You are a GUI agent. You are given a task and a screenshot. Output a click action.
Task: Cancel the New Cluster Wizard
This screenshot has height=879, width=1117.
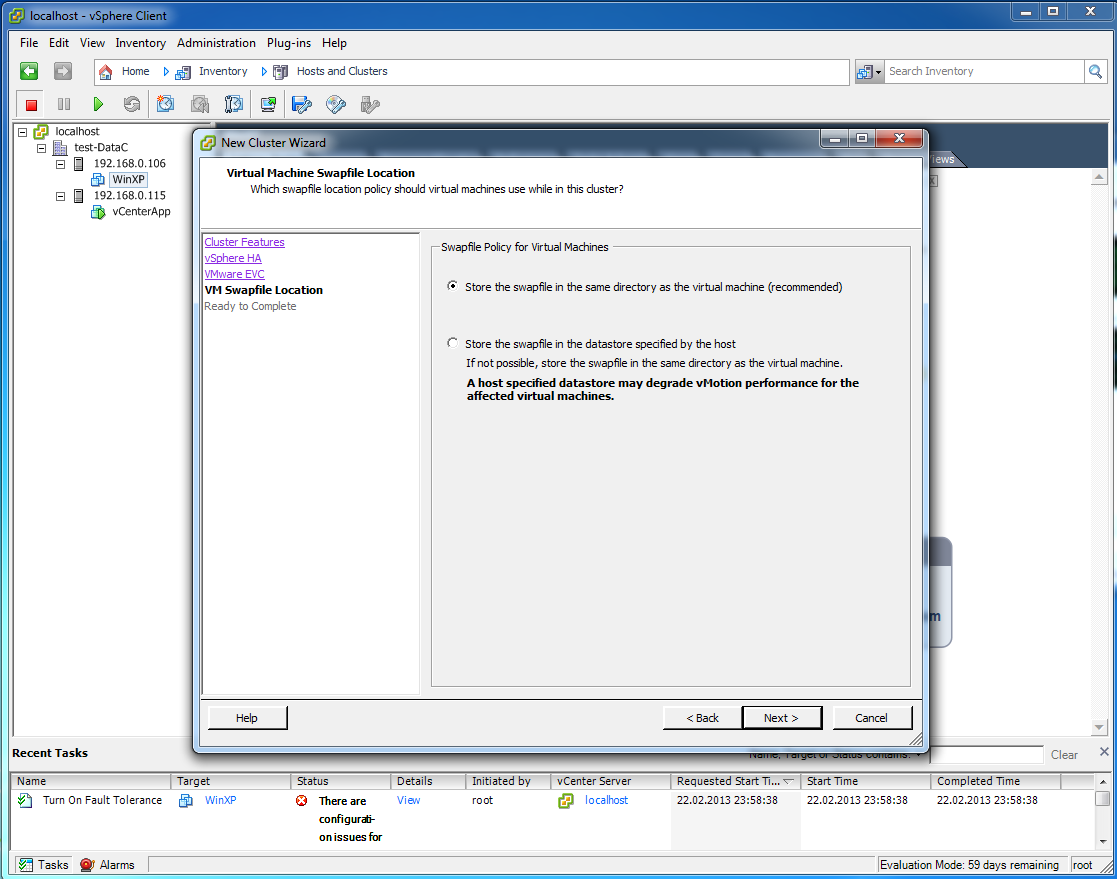872,718
